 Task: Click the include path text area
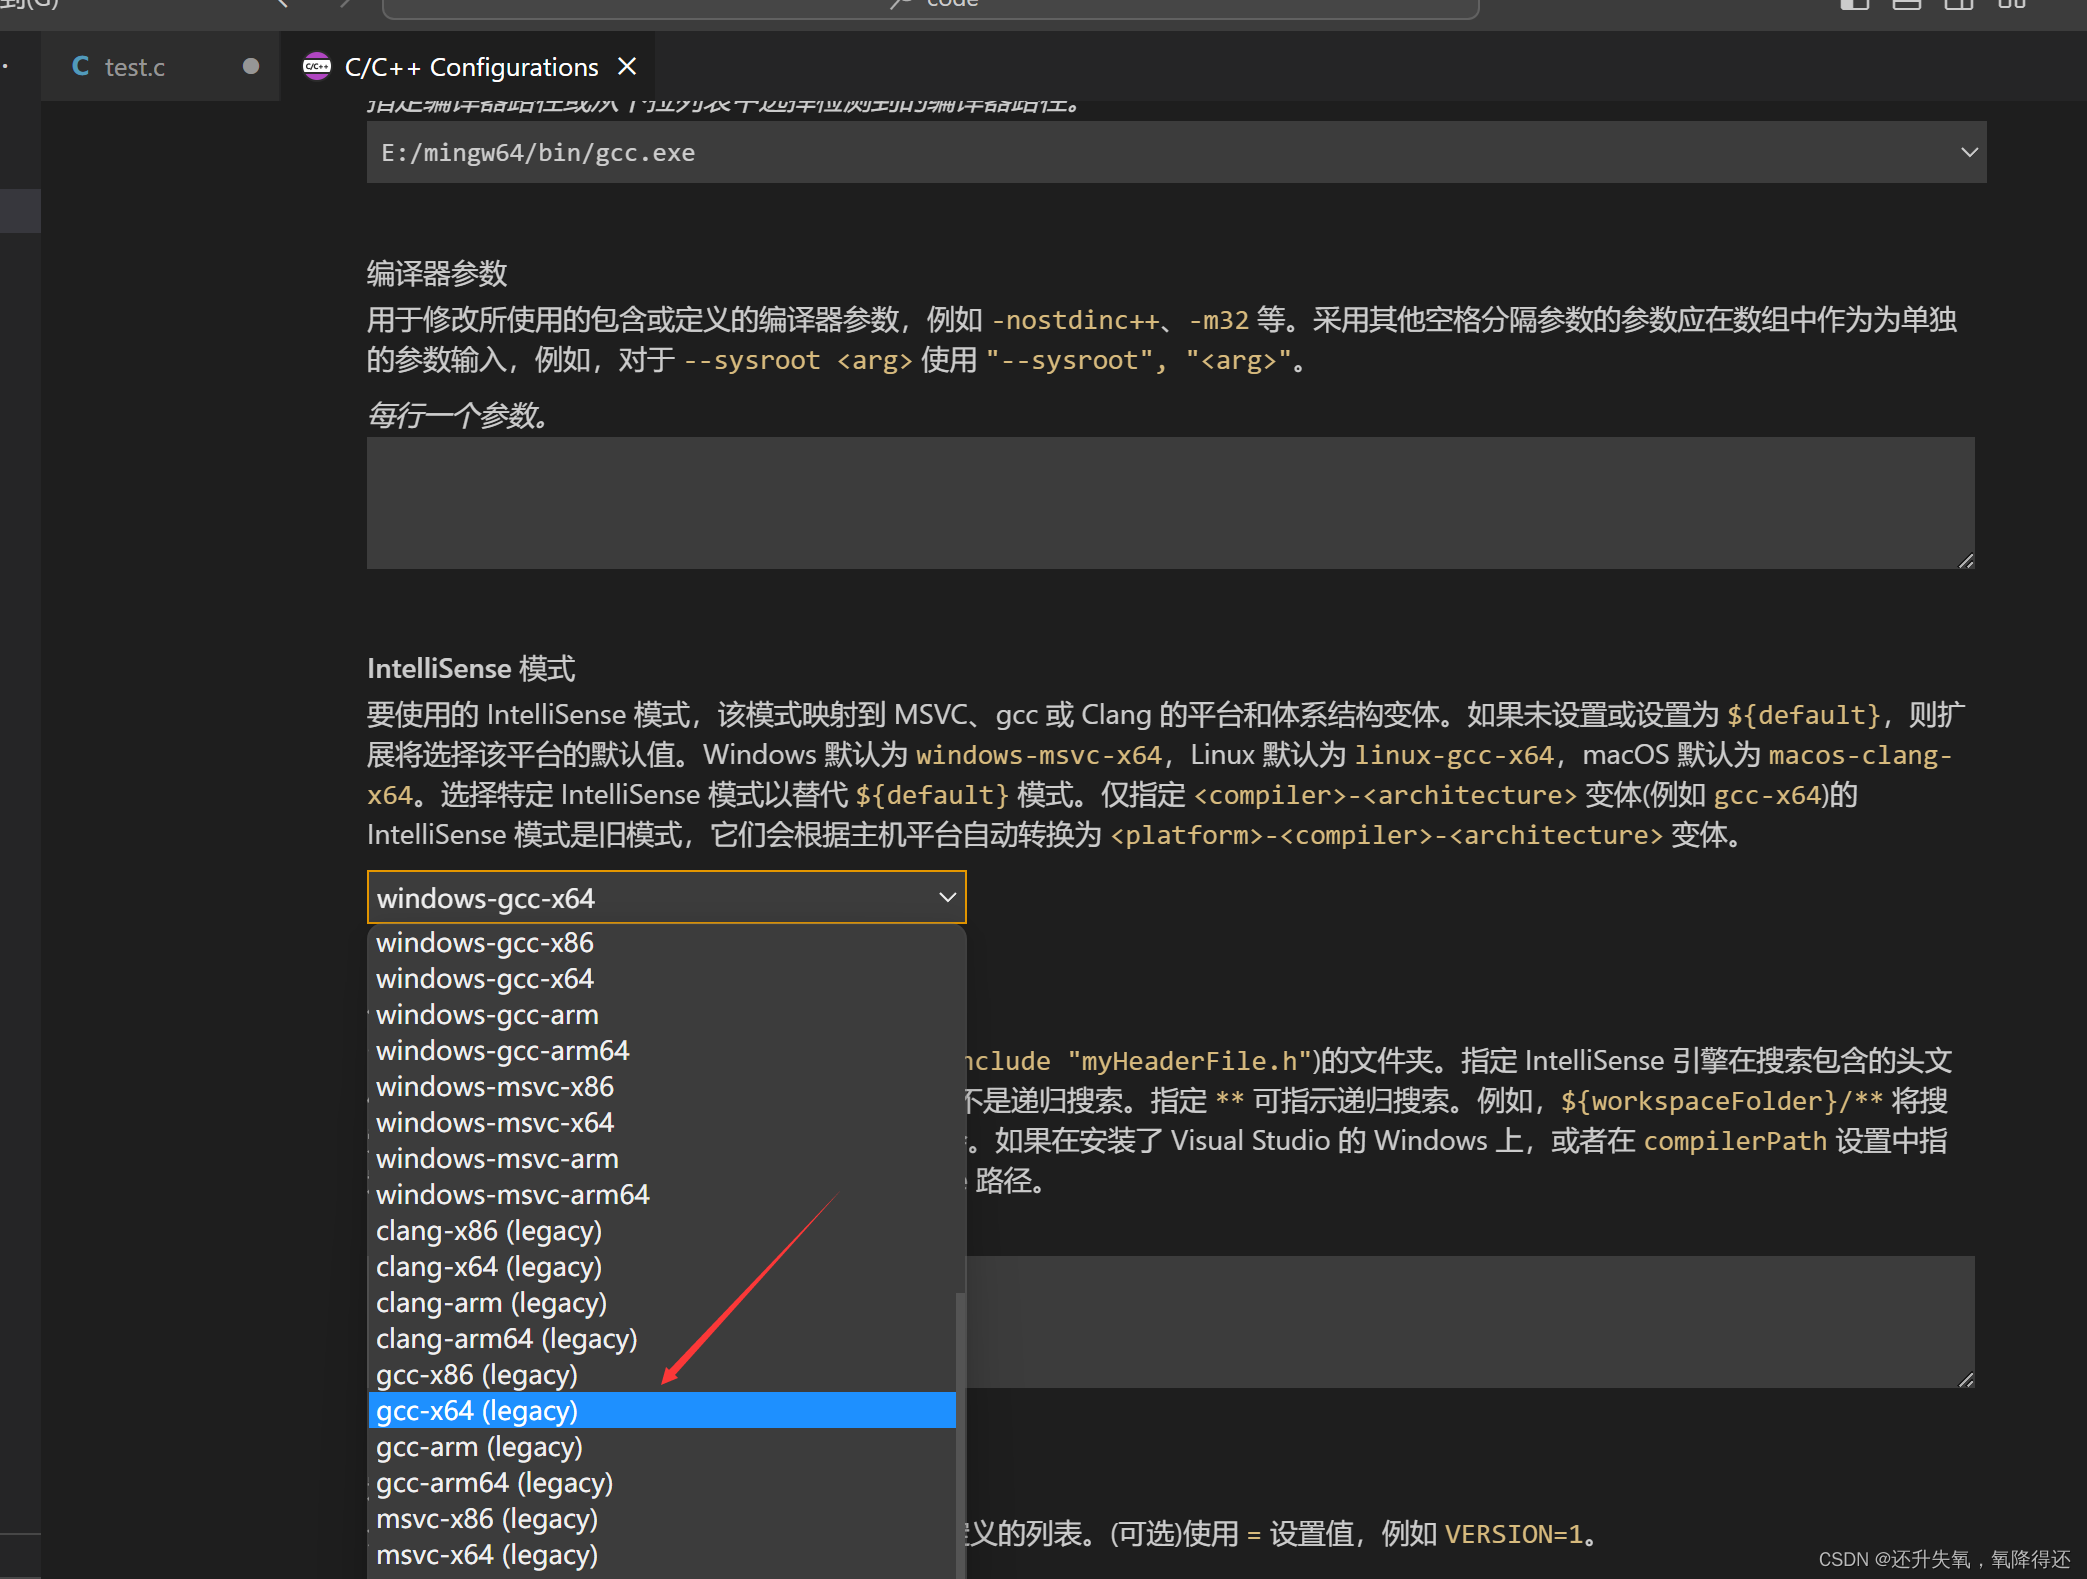click(1470, 1321)
